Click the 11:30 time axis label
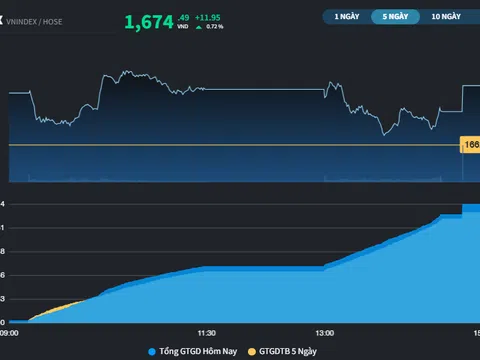480x360 pixels. pyautogui.click(x=206, y=333)
